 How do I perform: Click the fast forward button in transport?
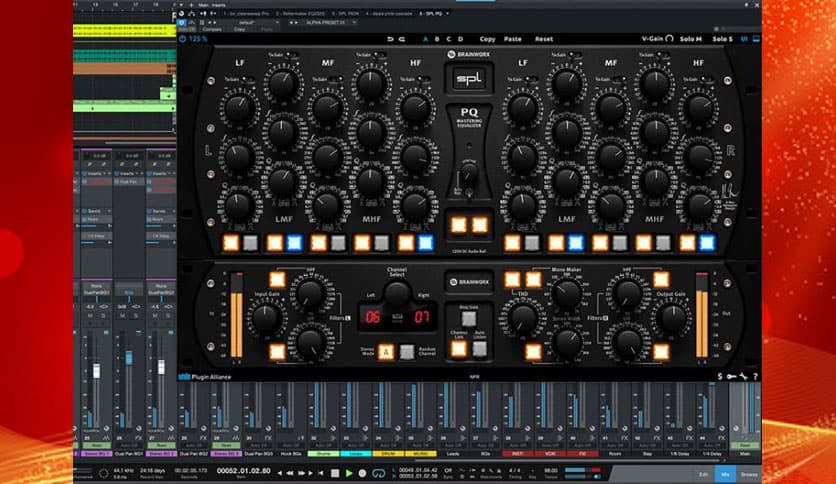[302, 473]
